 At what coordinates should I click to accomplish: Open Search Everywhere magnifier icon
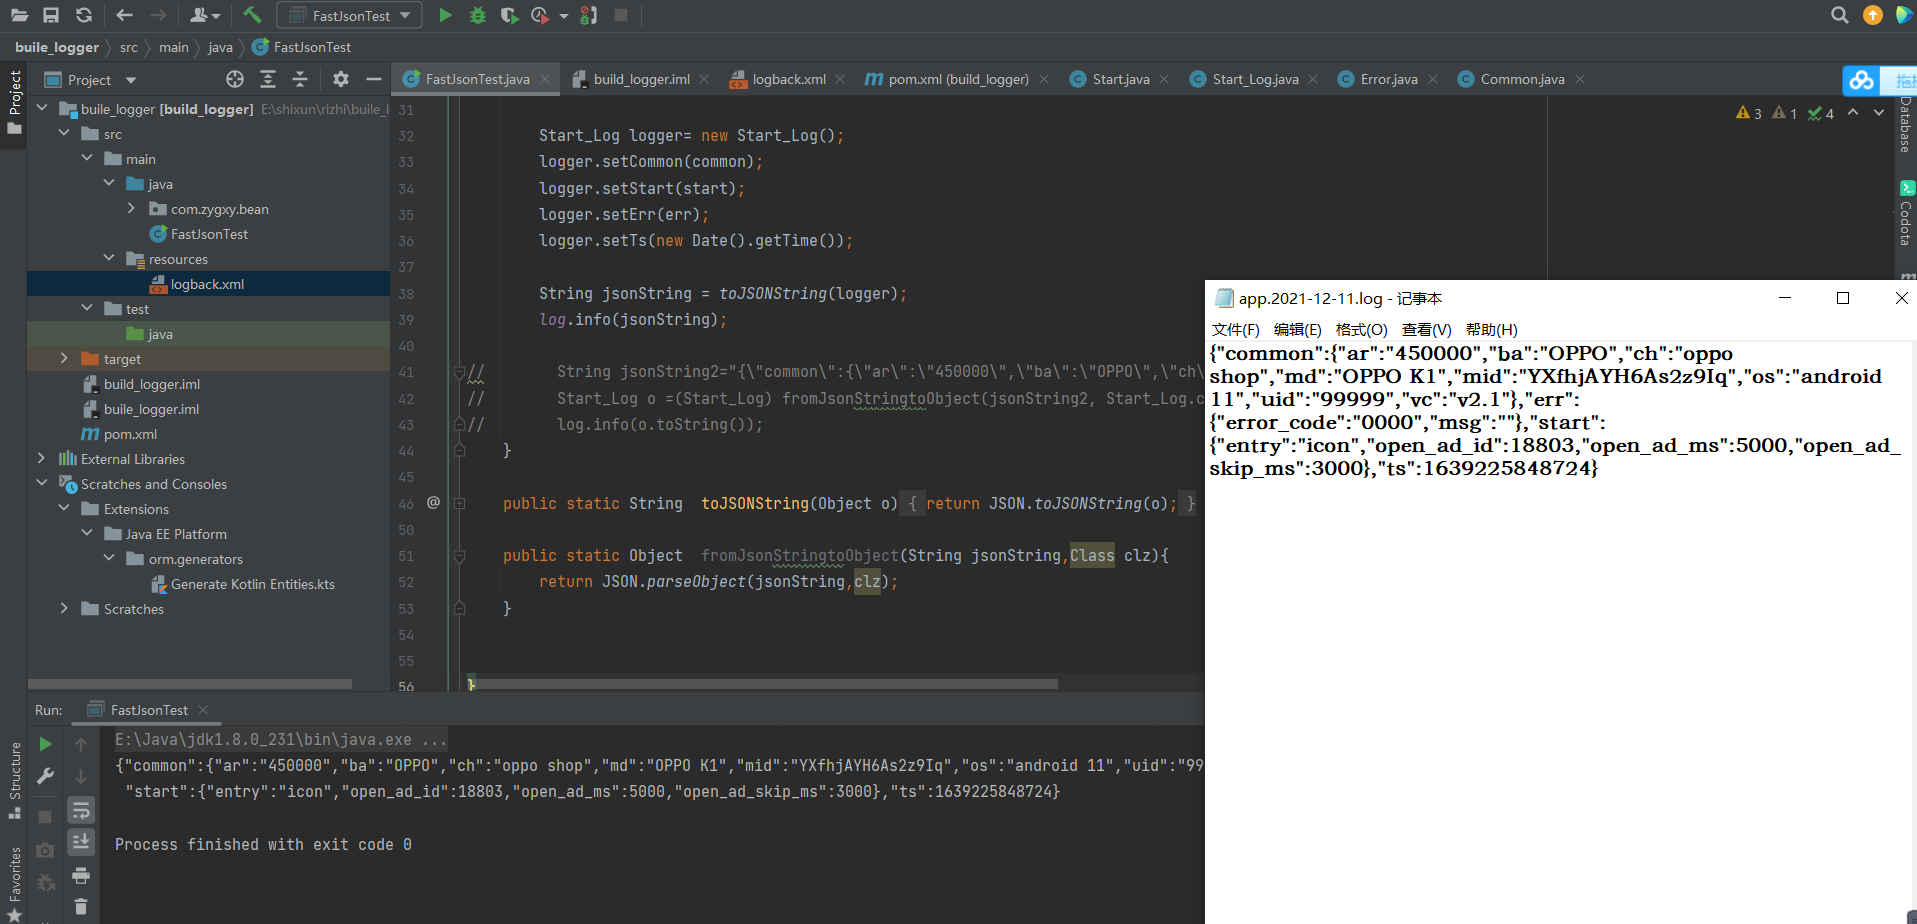1840,15
